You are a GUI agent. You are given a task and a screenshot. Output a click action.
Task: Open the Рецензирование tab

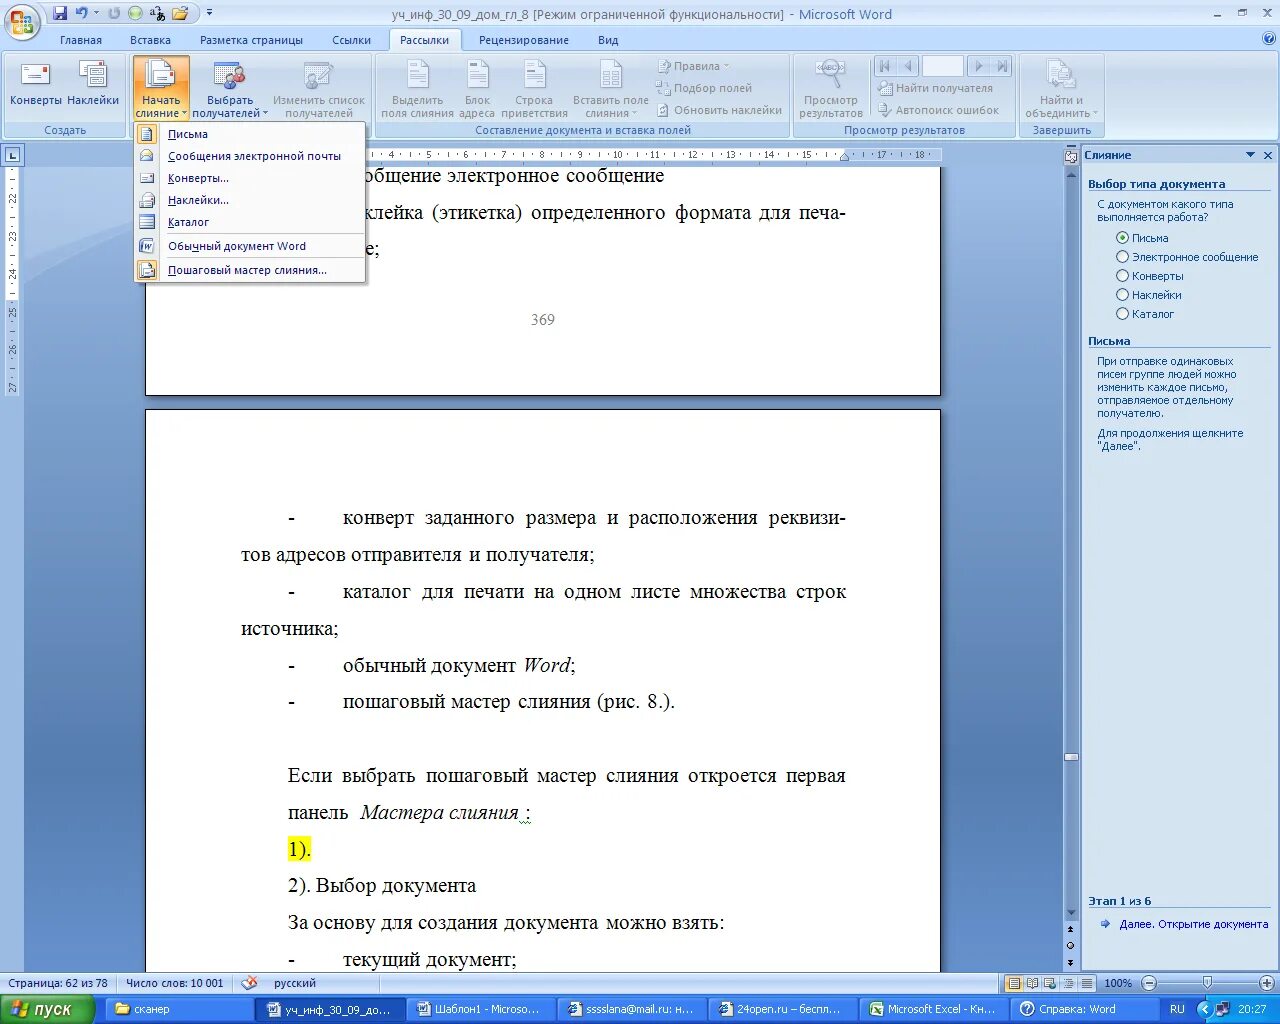click(524, 40)
